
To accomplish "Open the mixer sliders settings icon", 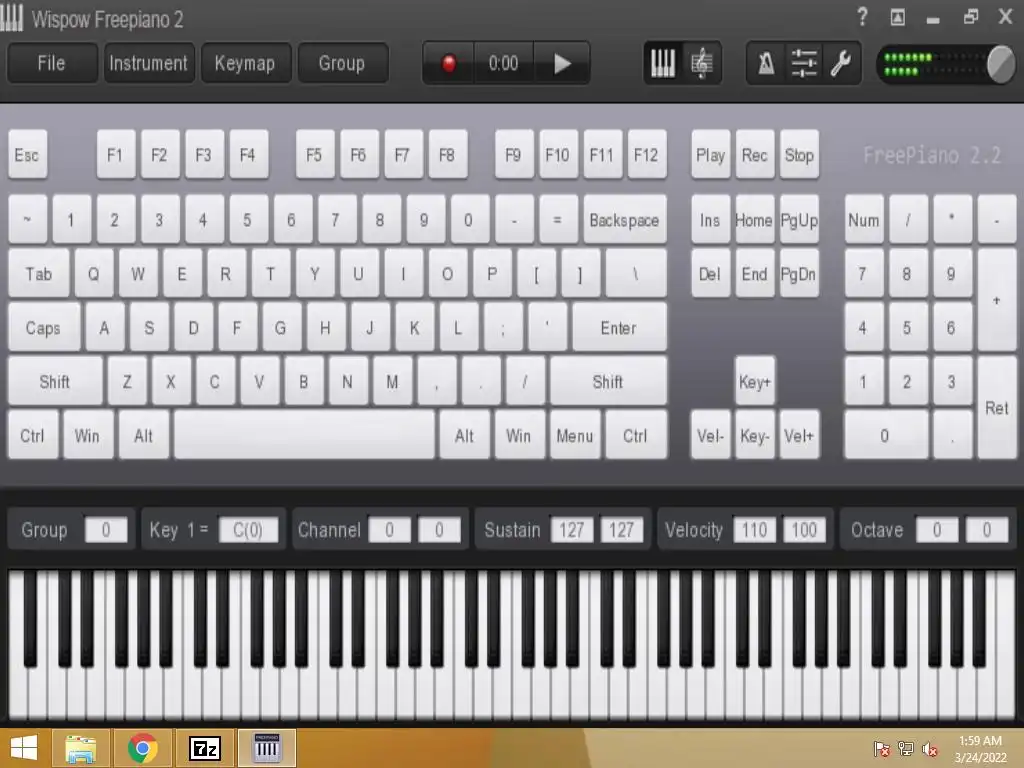I will (804, 63).
